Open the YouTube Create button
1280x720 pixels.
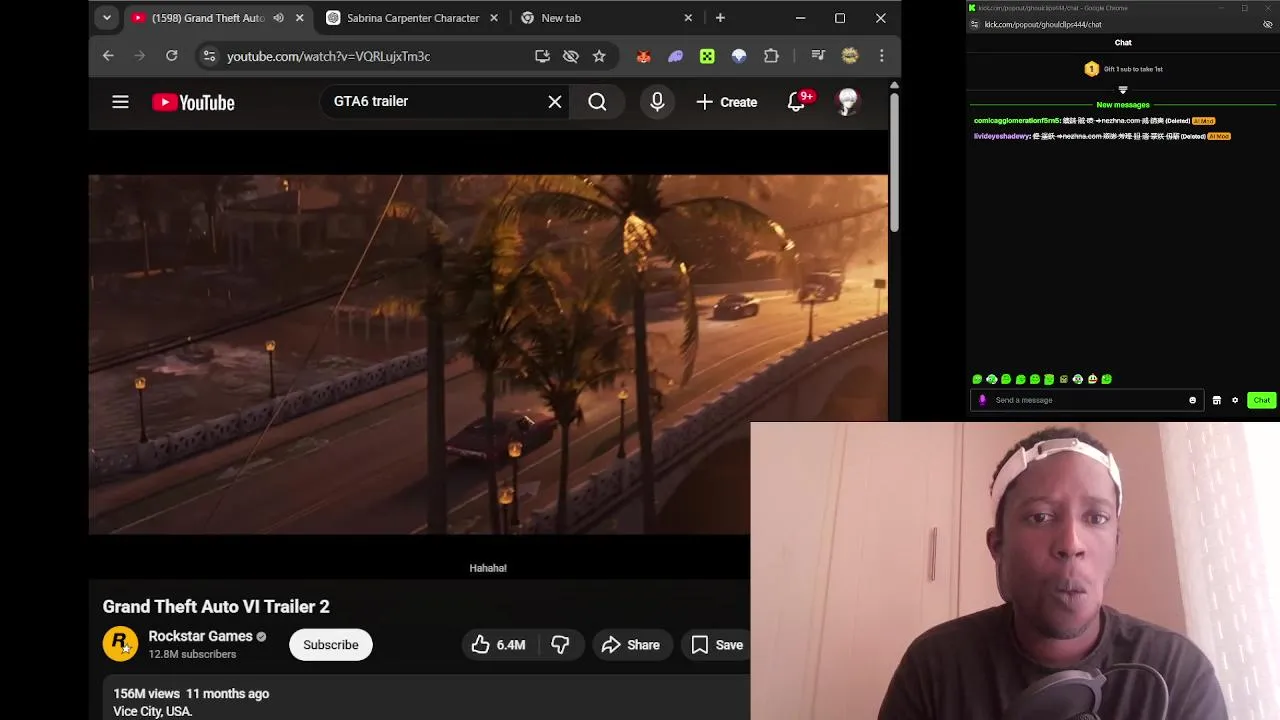[727, 102]
